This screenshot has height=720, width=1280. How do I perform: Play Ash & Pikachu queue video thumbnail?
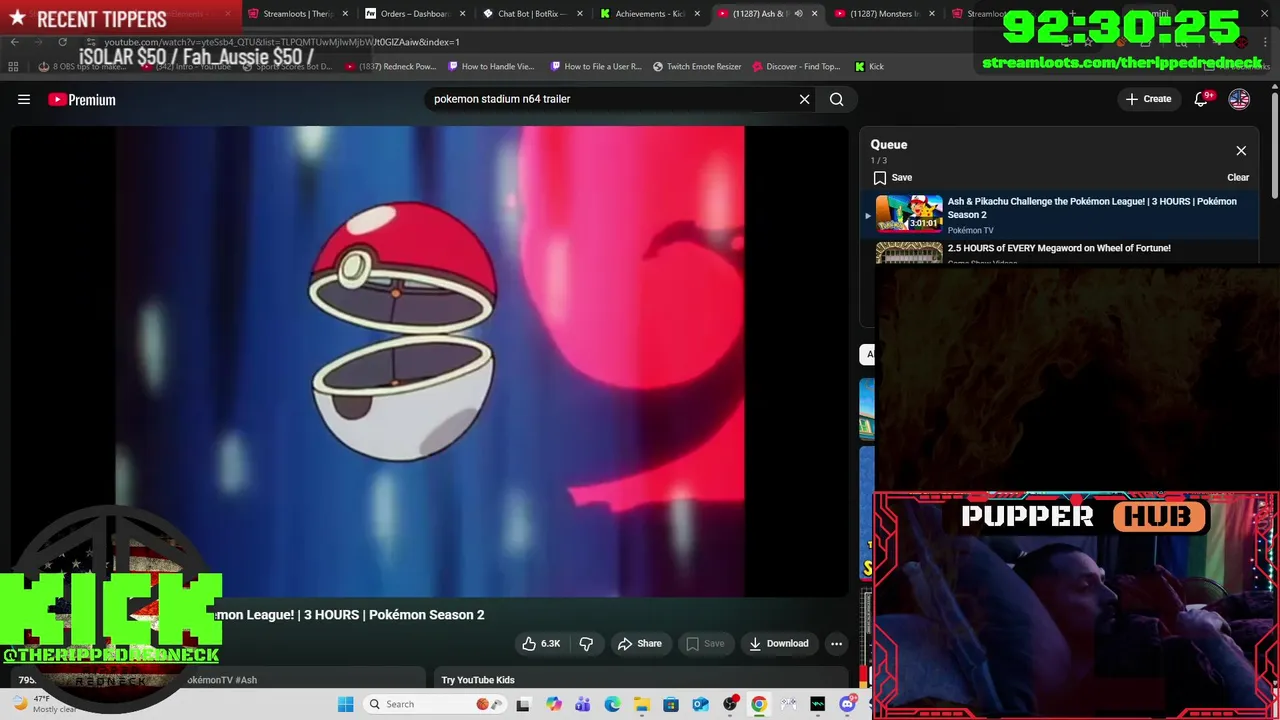click(x=909, y=213)
